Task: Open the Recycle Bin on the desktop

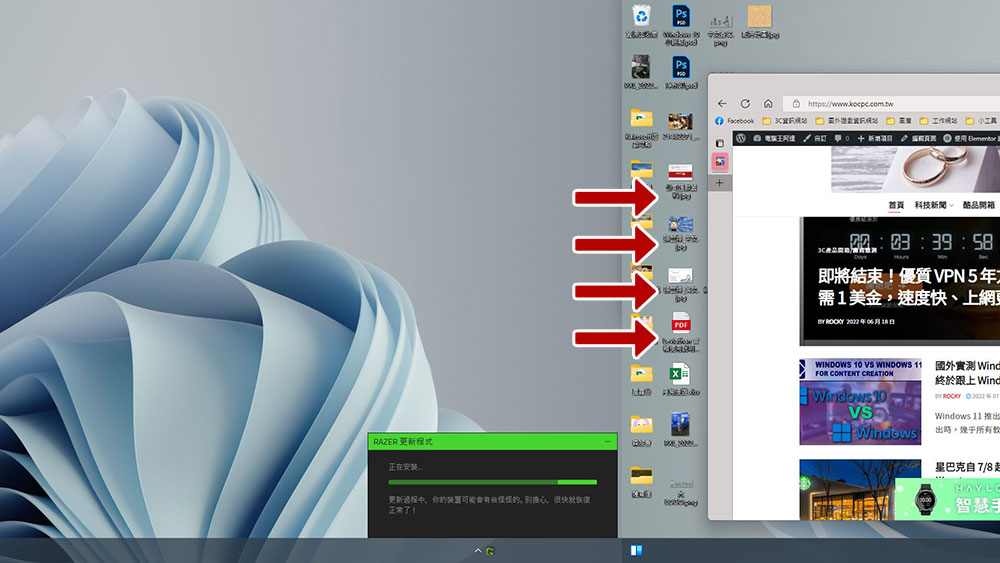Action: pos(641,17)
